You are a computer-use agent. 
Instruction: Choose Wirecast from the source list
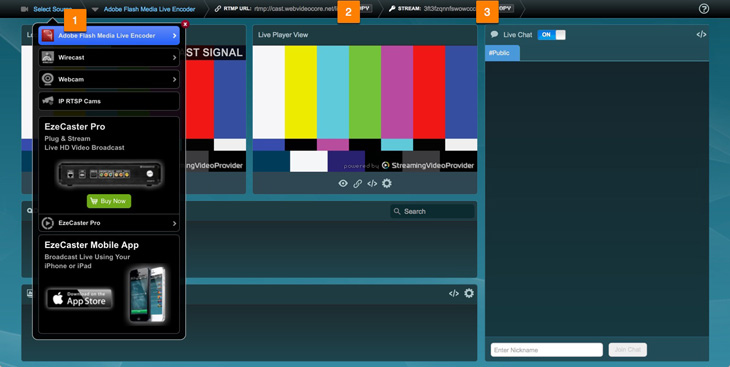[x=109, y=57]
